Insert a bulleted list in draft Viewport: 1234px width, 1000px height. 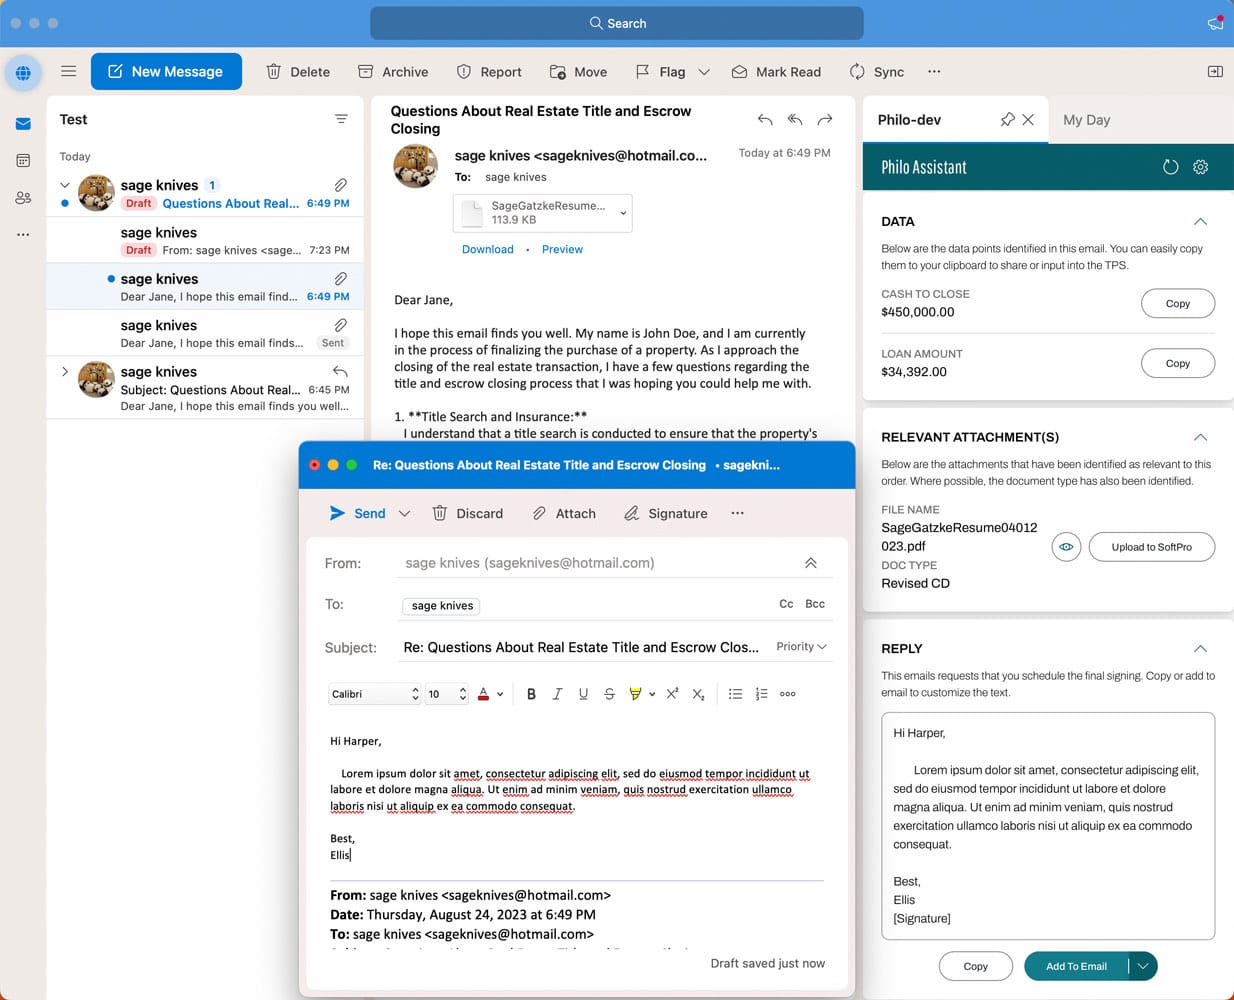coord(735,694)
